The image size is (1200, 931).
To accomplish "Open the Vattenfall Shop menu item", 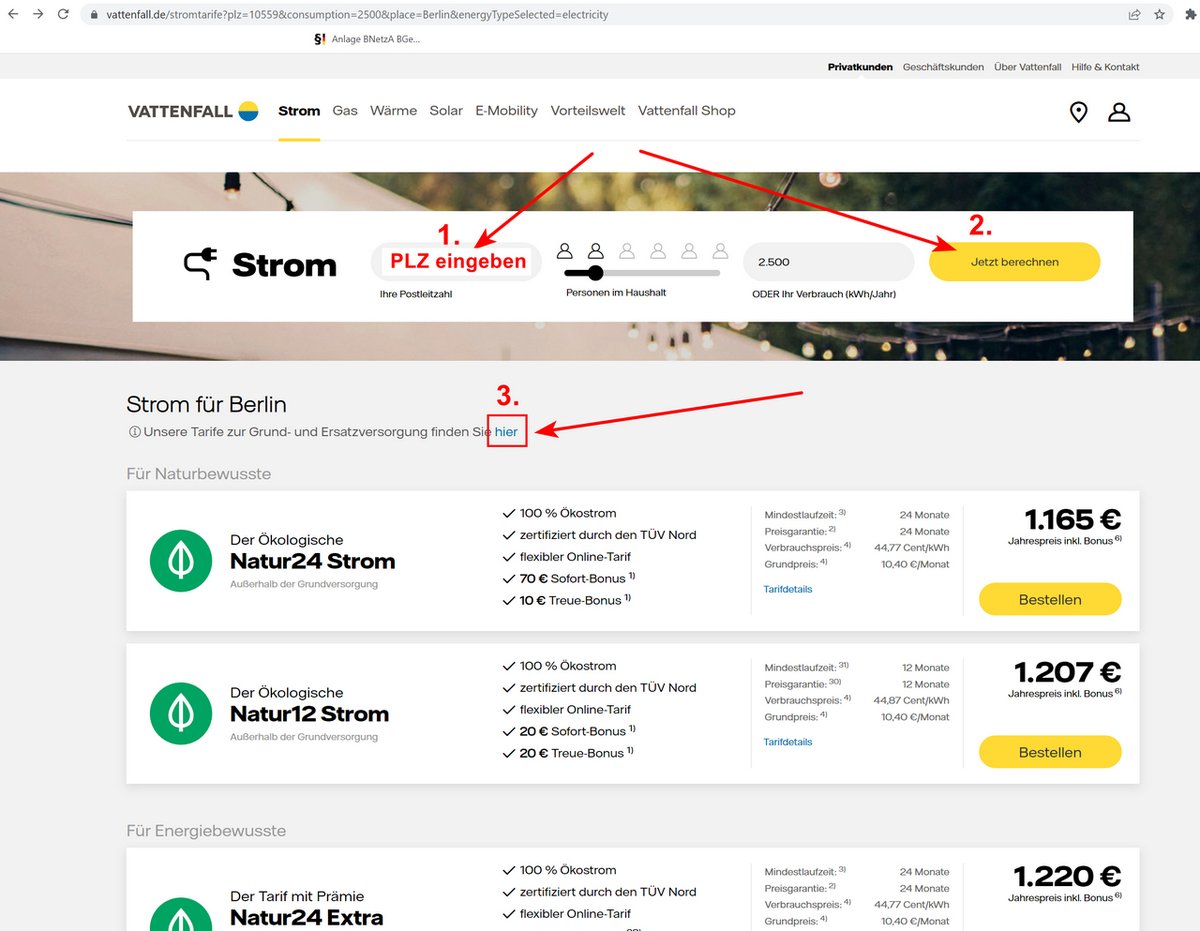I will [x=687, y=111].
